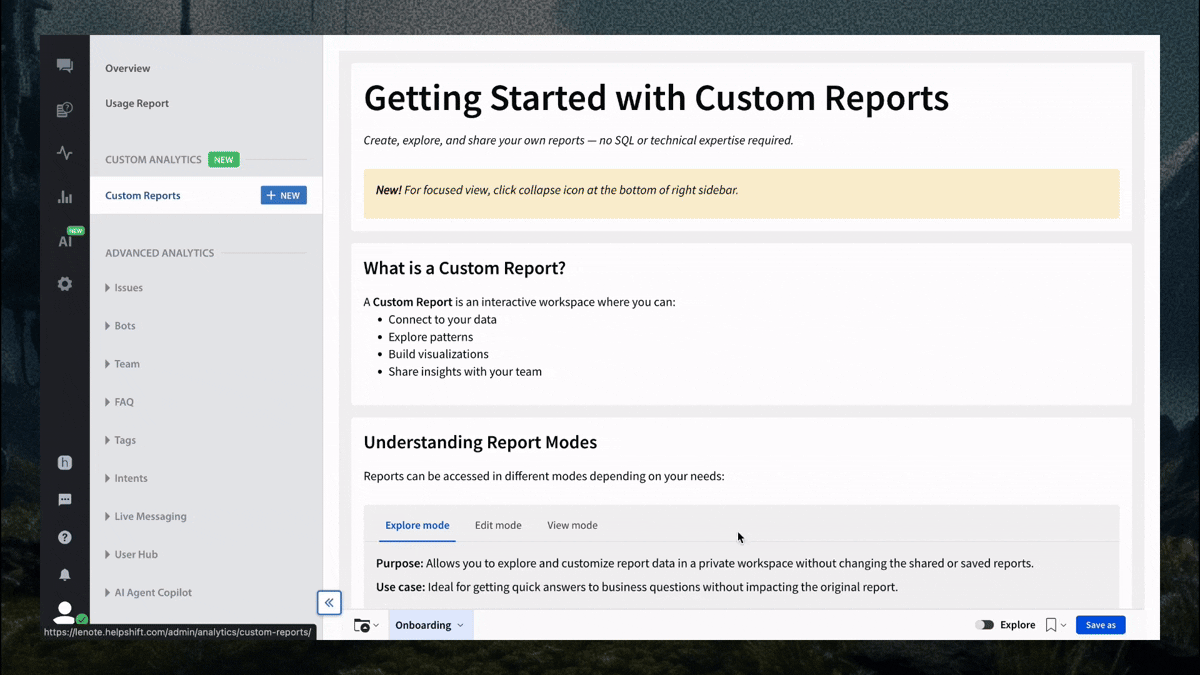Click the 'Purpose:' description line
This screenshot has width=1200, height=675.
pyautogui.click(x=705, y=564)
